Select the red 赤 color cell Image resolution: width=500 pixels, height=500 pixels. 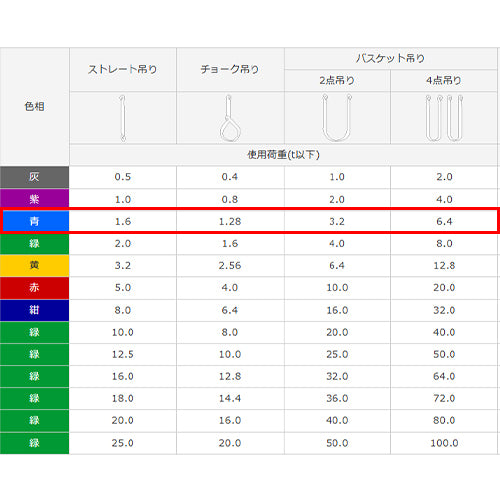[x=35, y=288]
